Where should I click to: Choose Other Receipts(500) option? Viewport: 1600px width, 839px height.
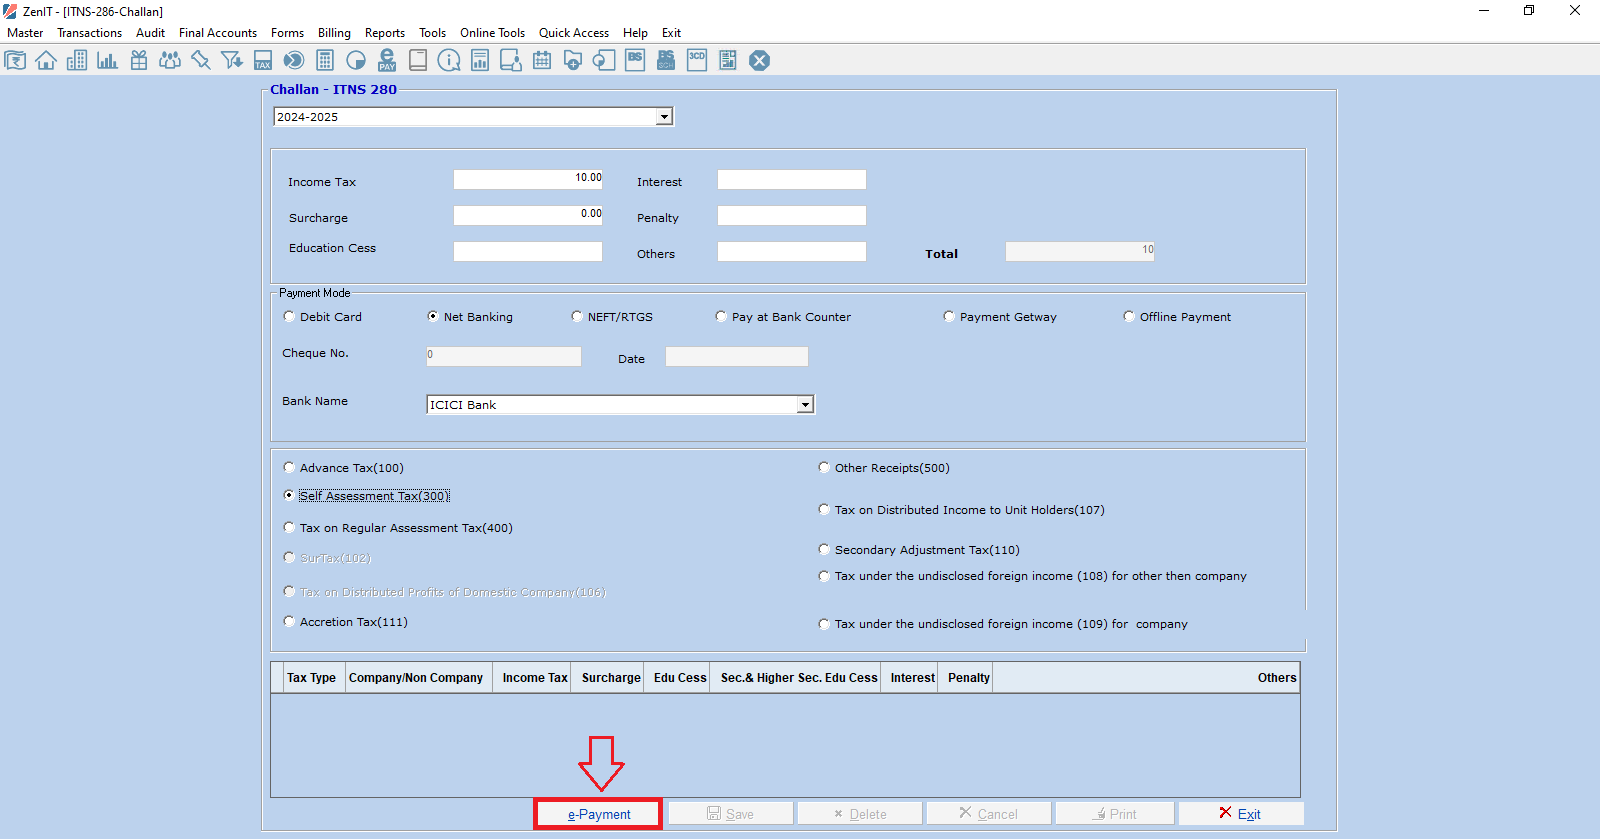[824, 467]
